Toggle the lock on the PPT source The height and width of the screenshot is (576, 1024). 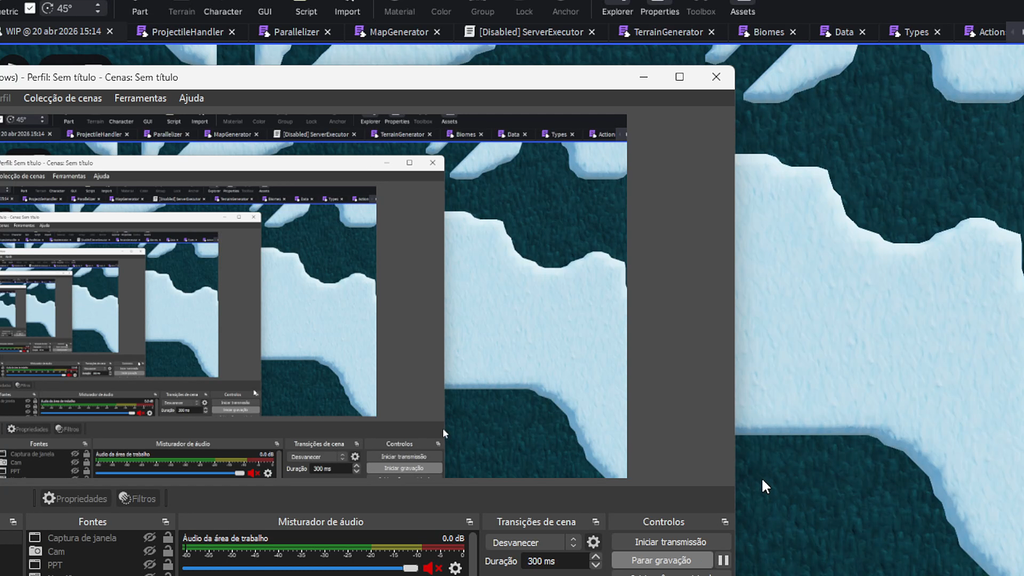tap(168, 565)
